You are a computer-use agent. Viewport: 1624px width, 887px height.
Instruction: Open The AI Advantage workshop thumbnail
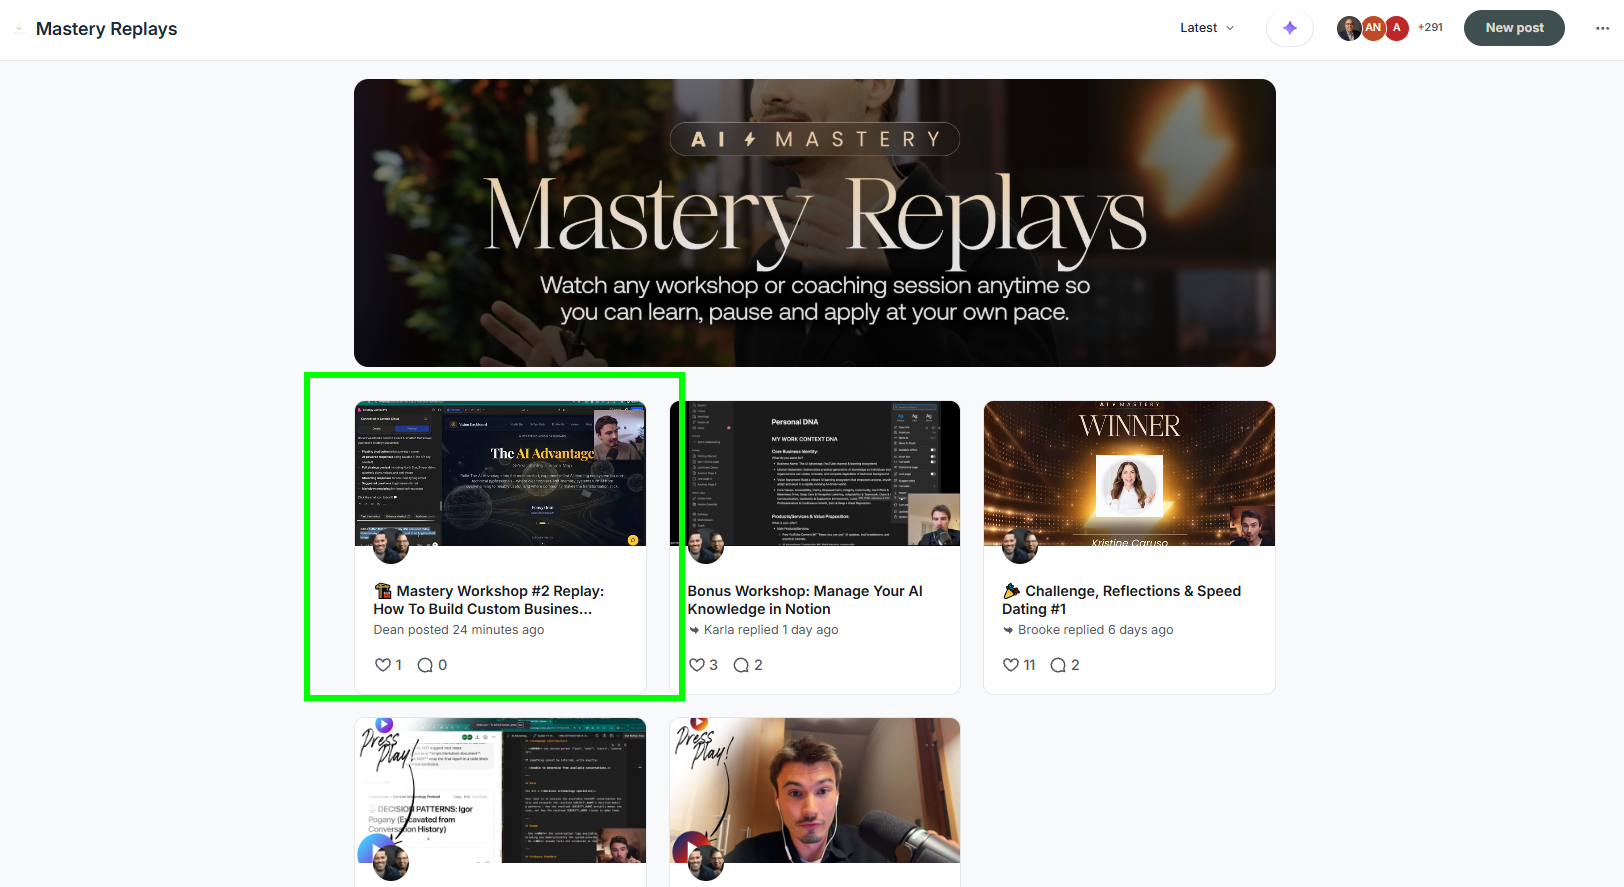(x=500, y=473)
